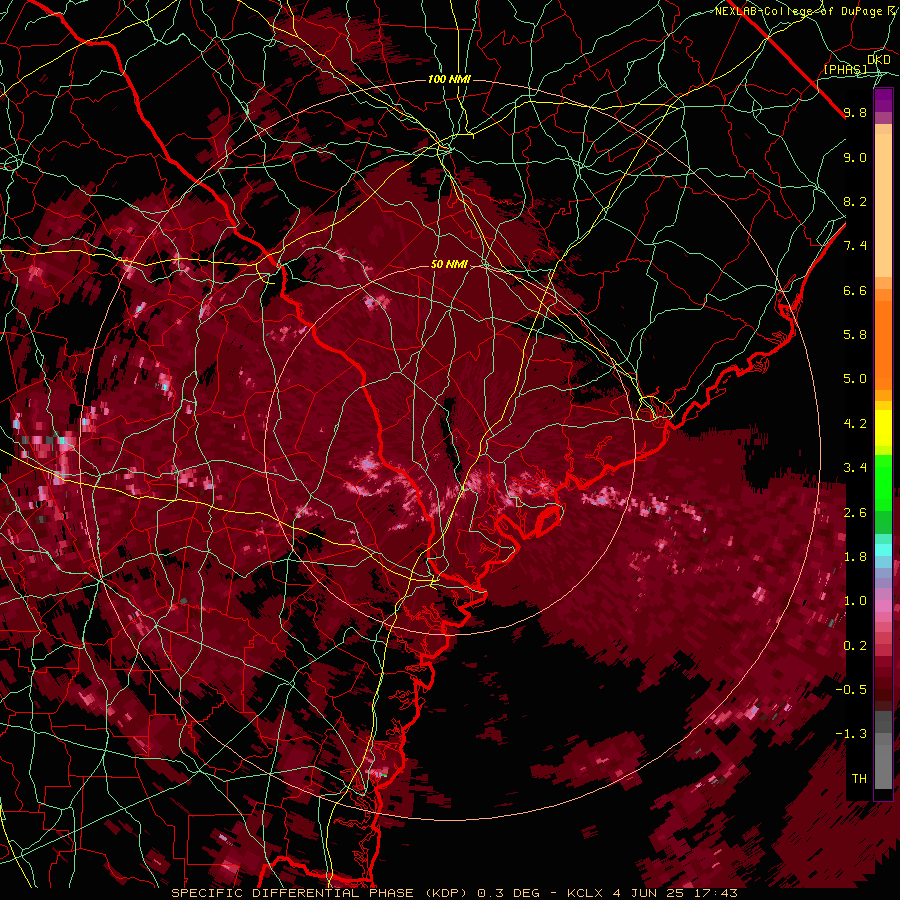Click the 0.2 value on color scale
Screen dimensions: 900x900
(x=855, y=646)
